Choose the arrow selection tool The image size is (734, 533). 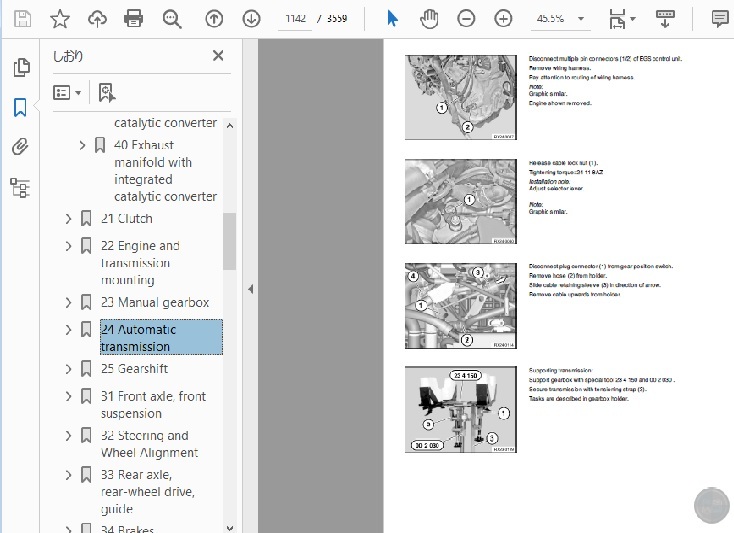point(392,19)
